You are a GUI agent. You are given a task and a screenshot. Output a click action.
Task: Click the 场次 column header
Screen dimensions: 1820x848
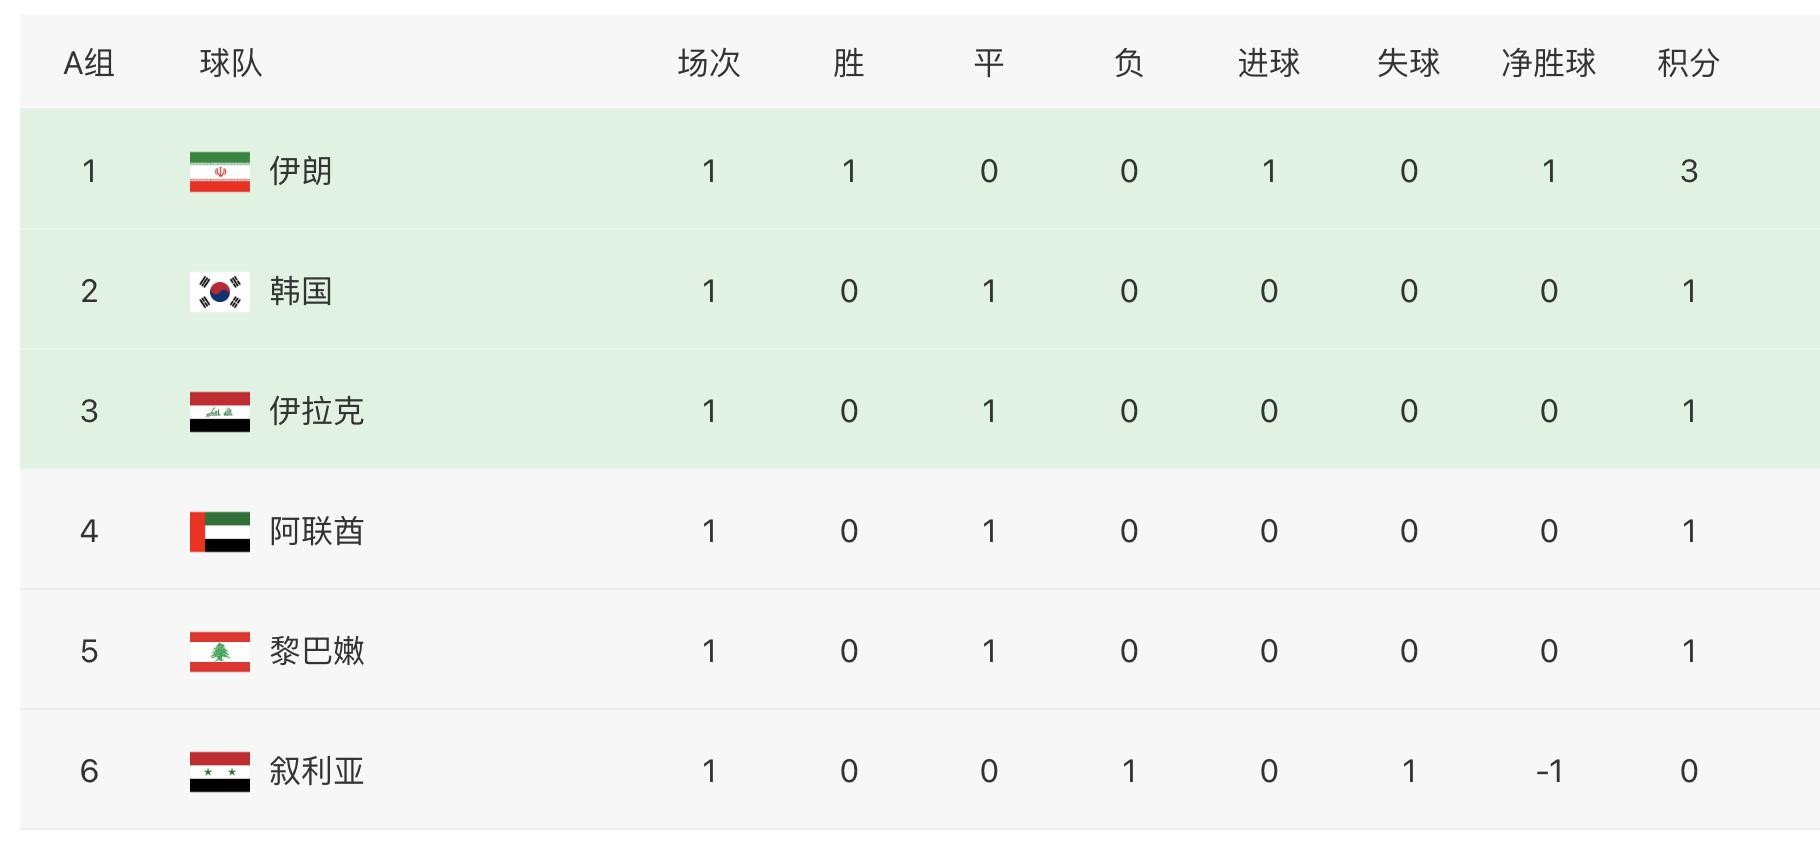pos(708,63)
